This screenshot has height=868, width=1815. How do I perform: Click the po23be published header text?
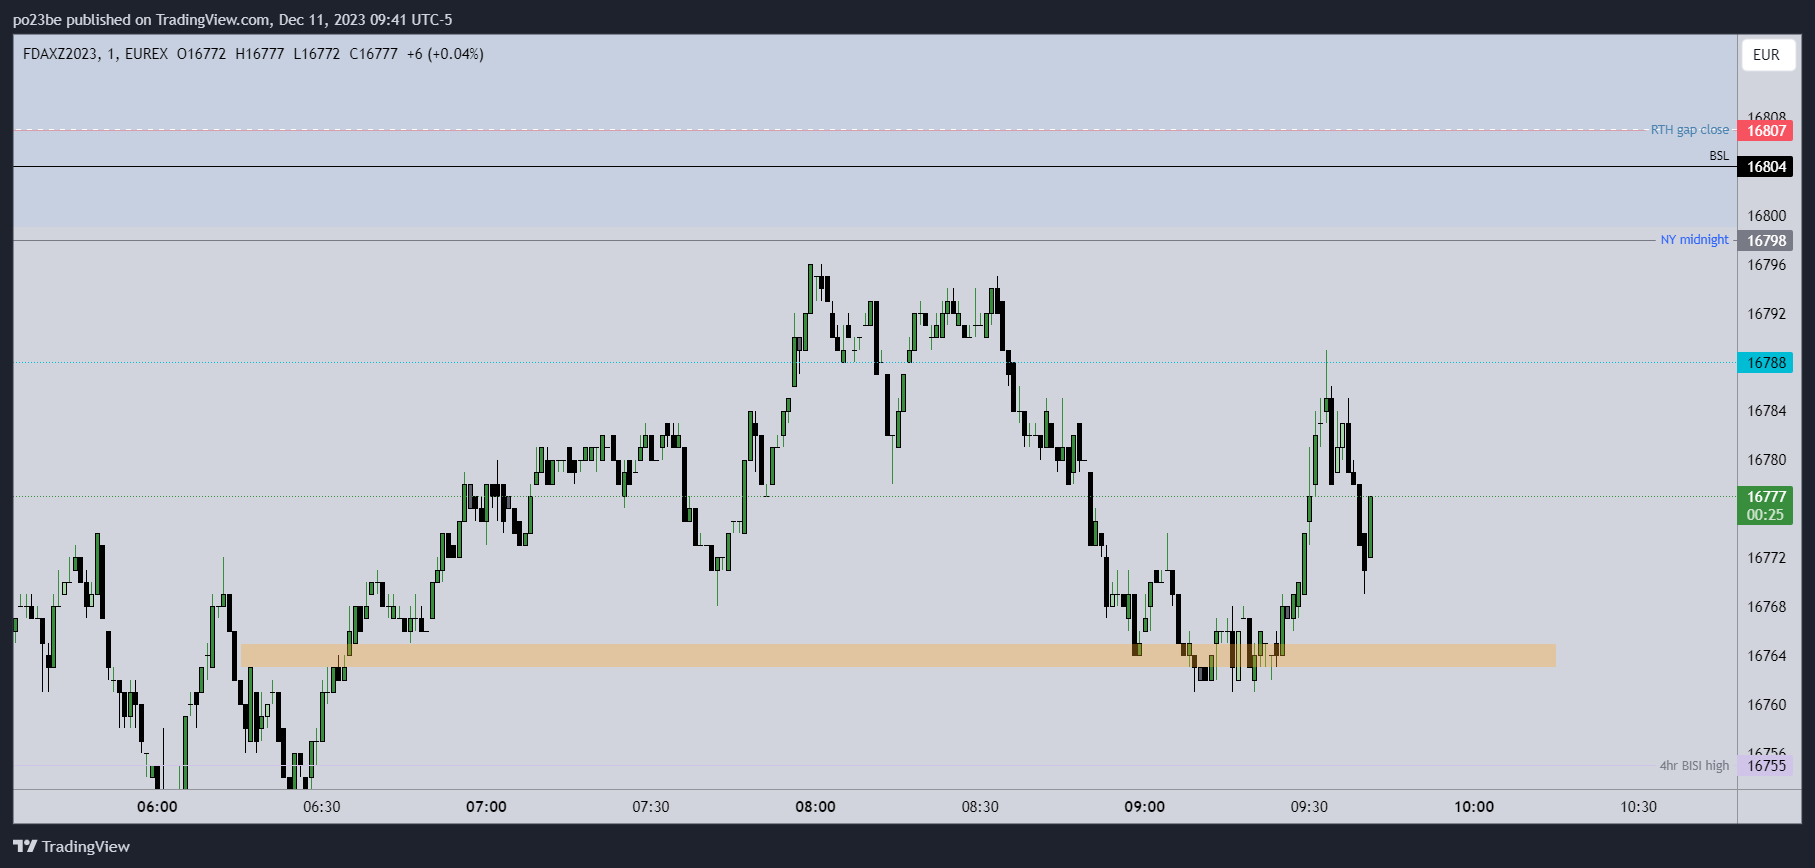[x=232, y=19]
